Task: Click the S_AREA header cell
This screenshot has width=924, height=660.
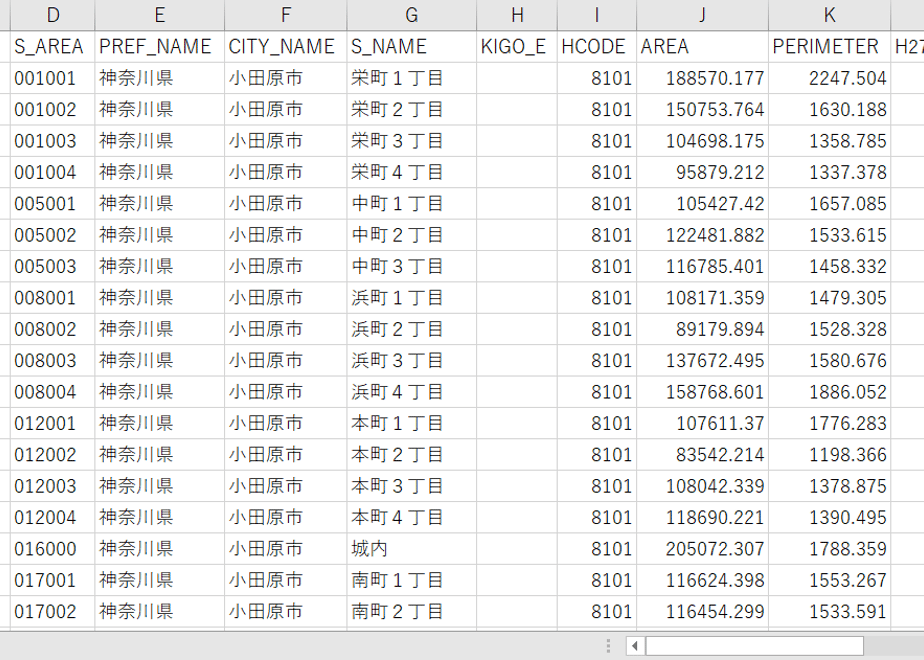Action: 52,47
